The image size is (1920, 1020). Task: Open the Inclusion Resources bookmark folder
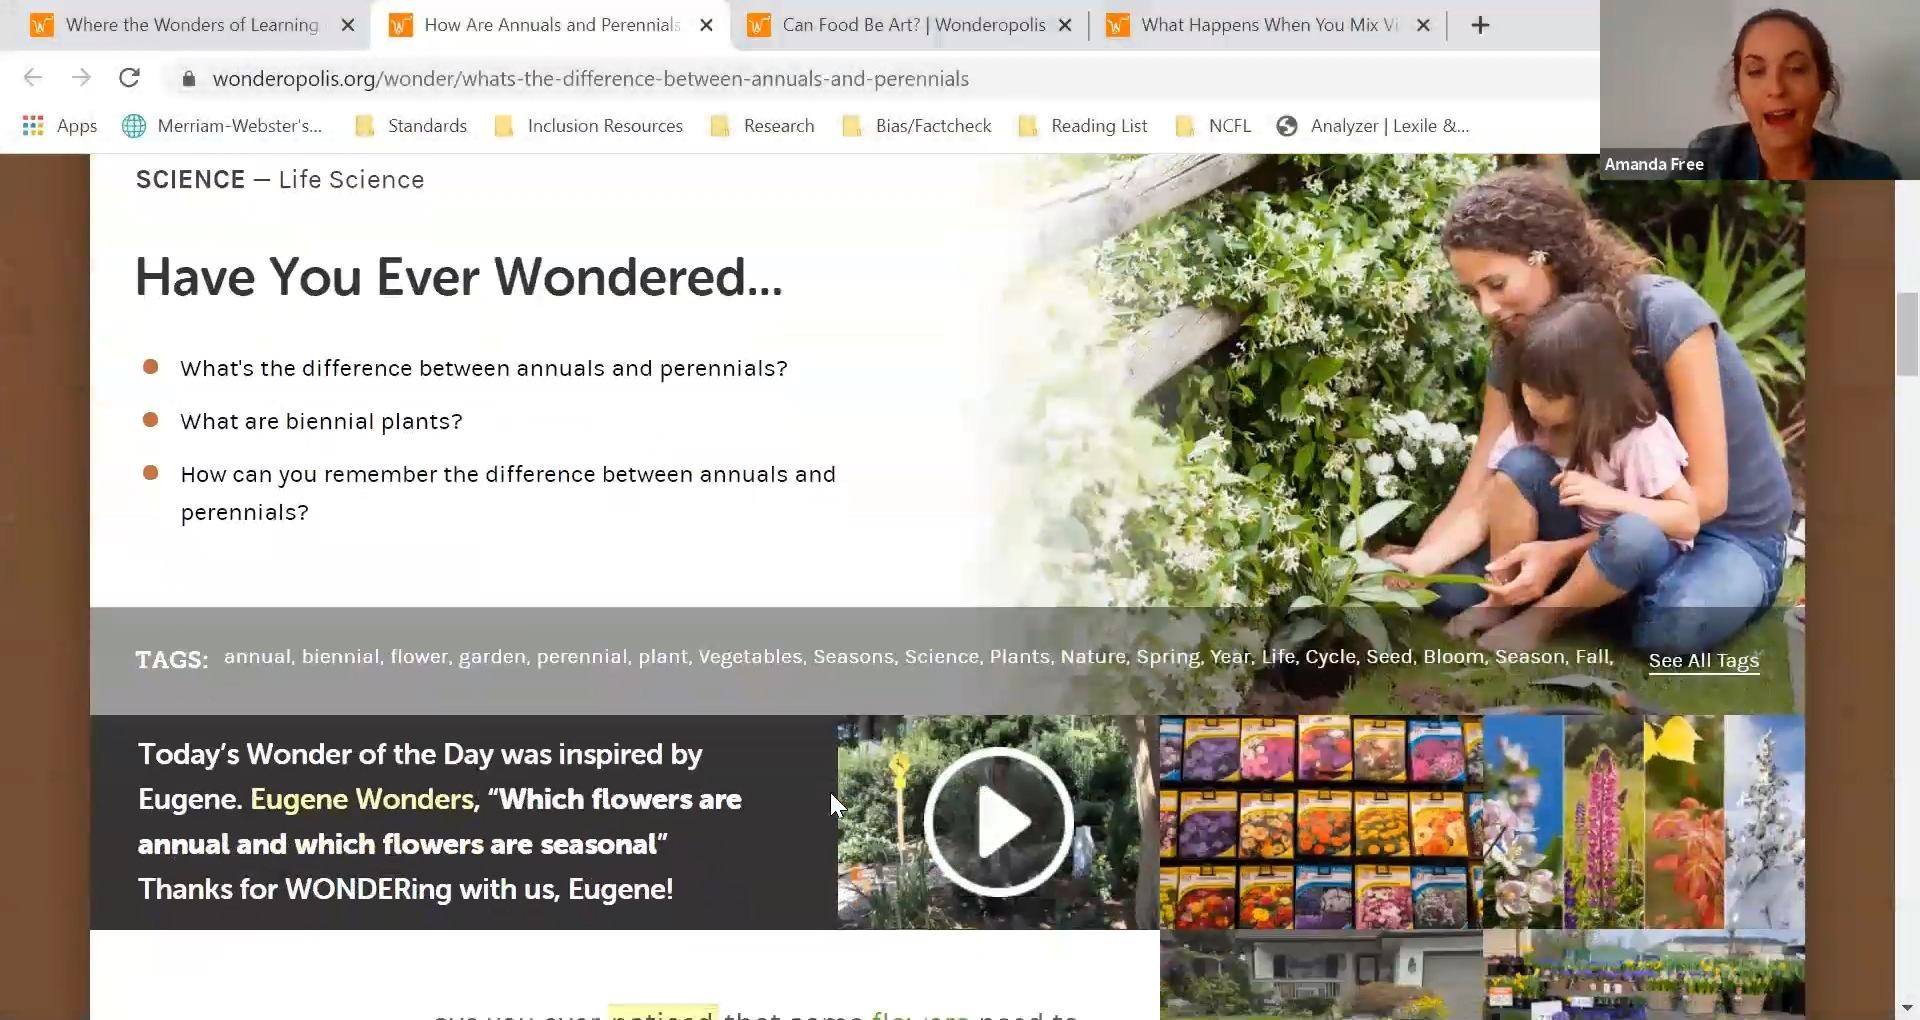click(x=589, y=126)
